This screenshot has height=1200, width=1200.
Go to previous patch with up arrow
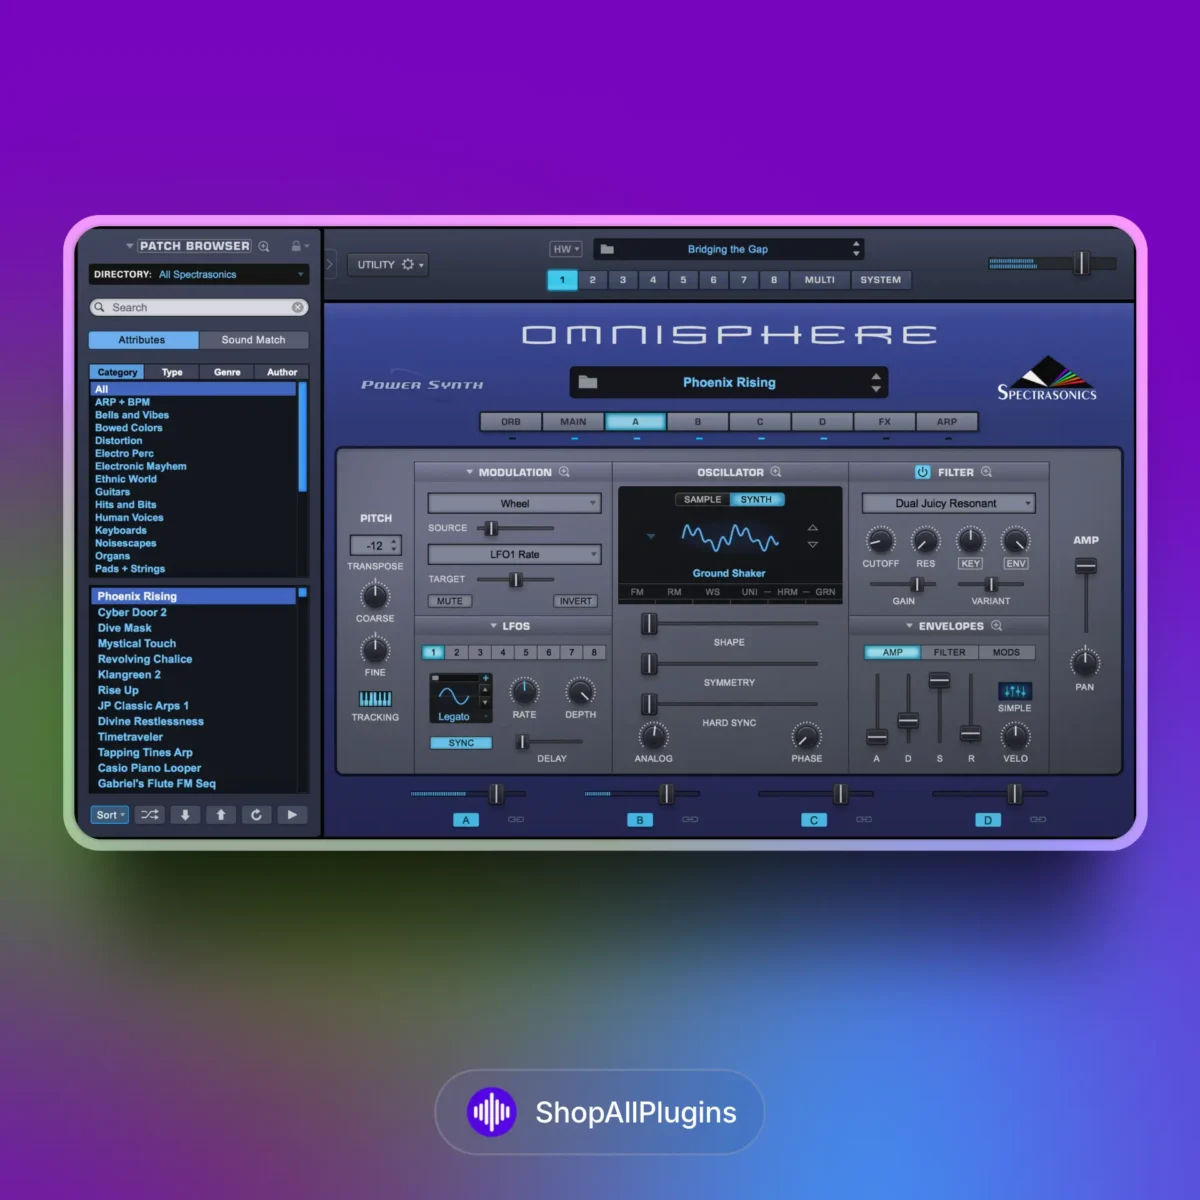click(221, 815)
